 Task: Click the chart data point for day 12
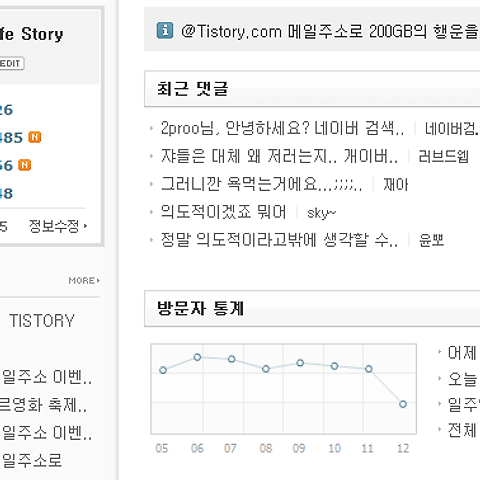pos(403,404)
